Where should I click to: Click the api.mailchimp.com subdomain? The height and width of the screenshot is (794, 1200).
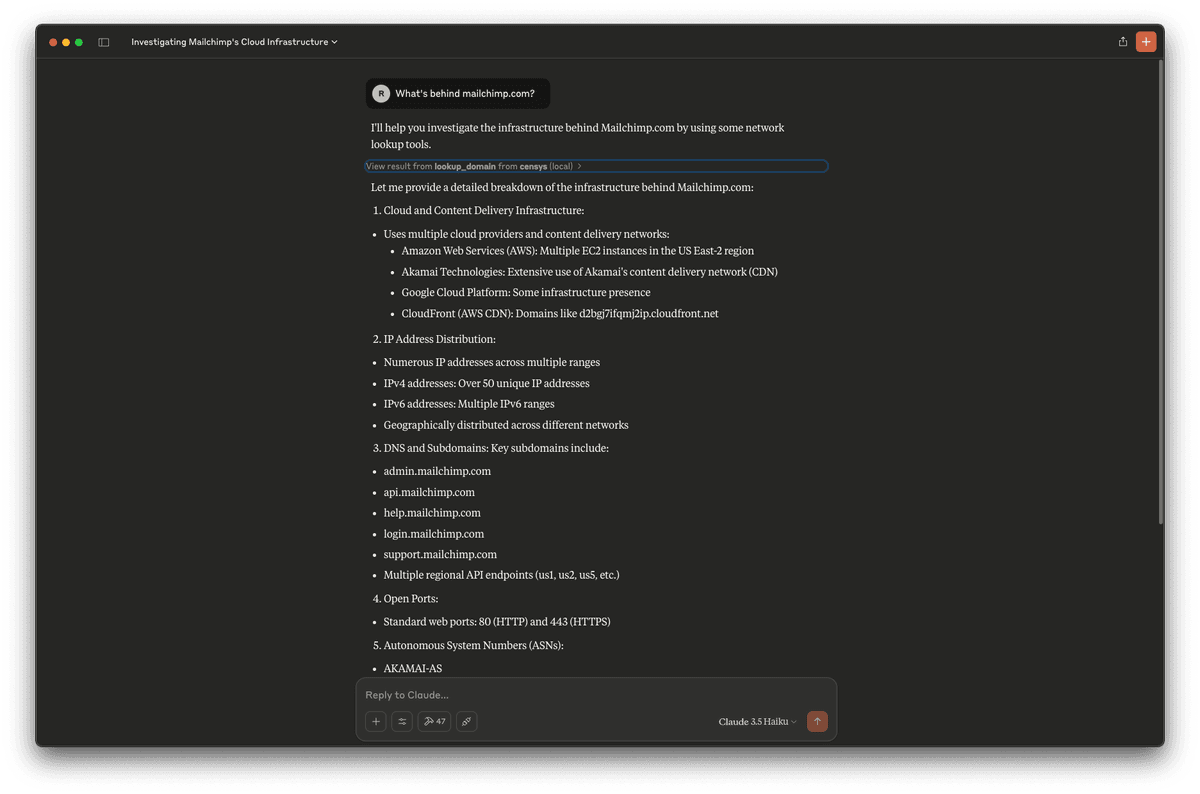429,493
